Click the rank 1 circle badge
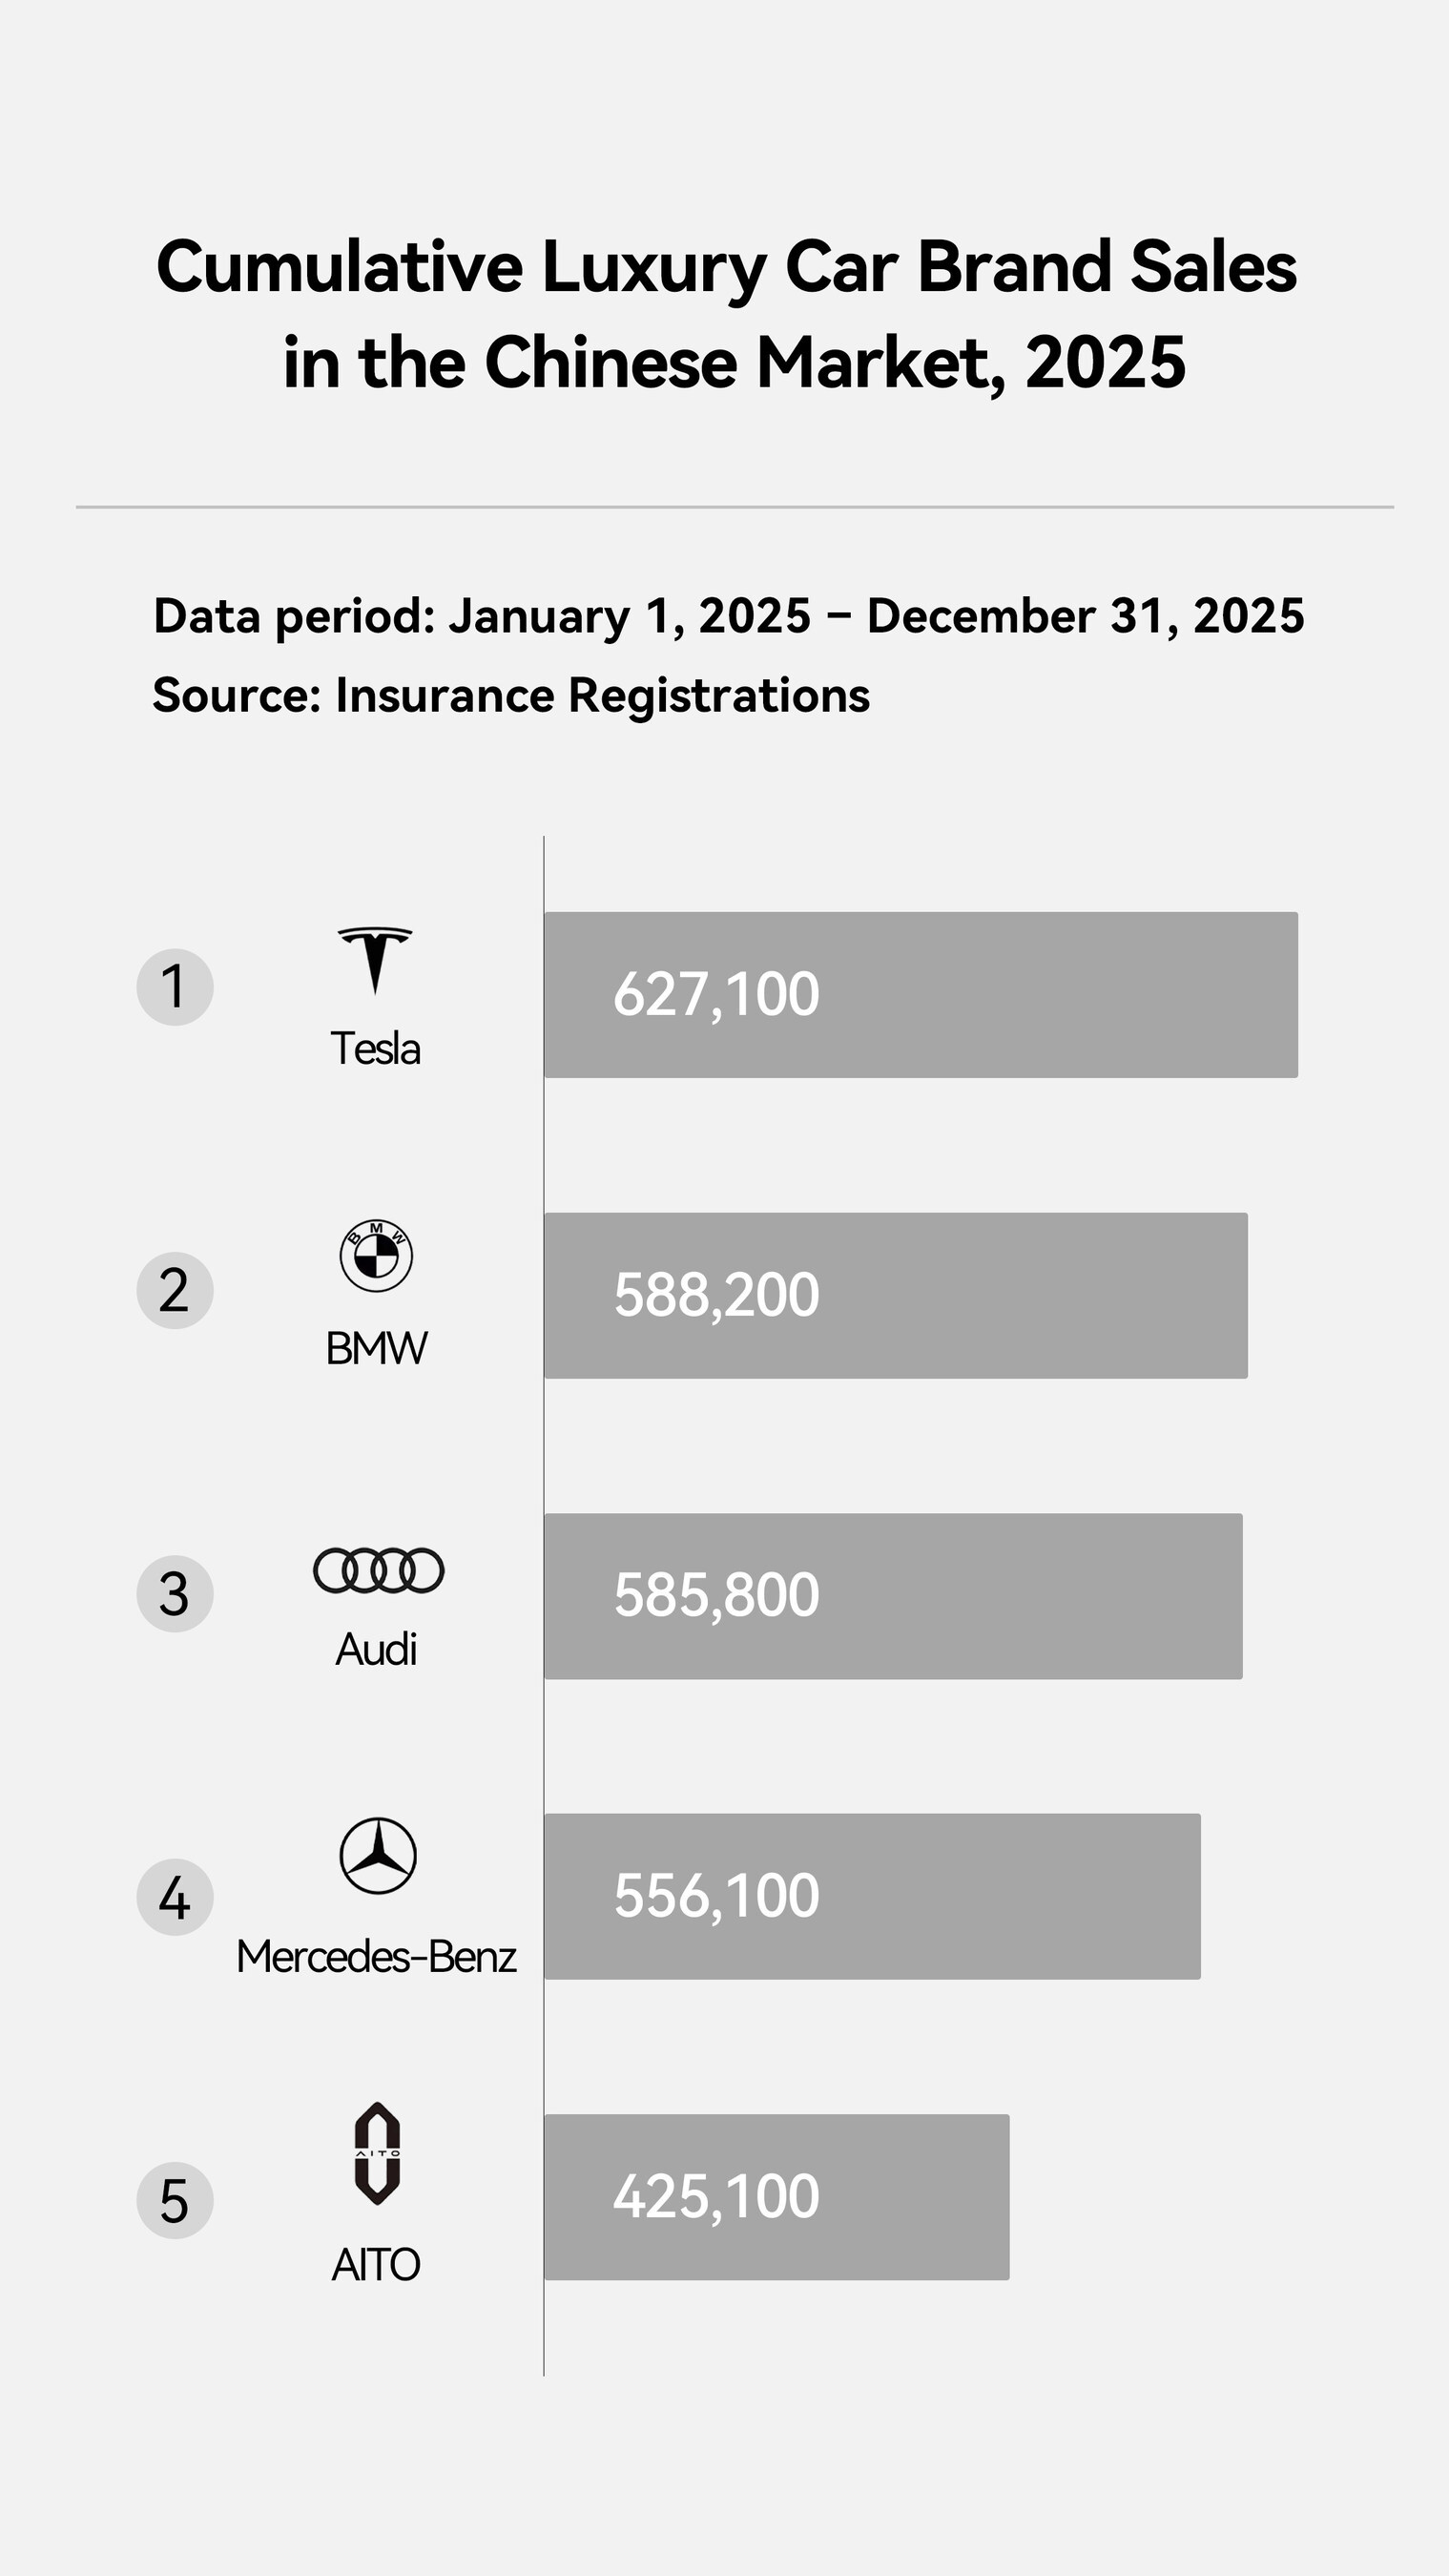 (x=175, y=987)
